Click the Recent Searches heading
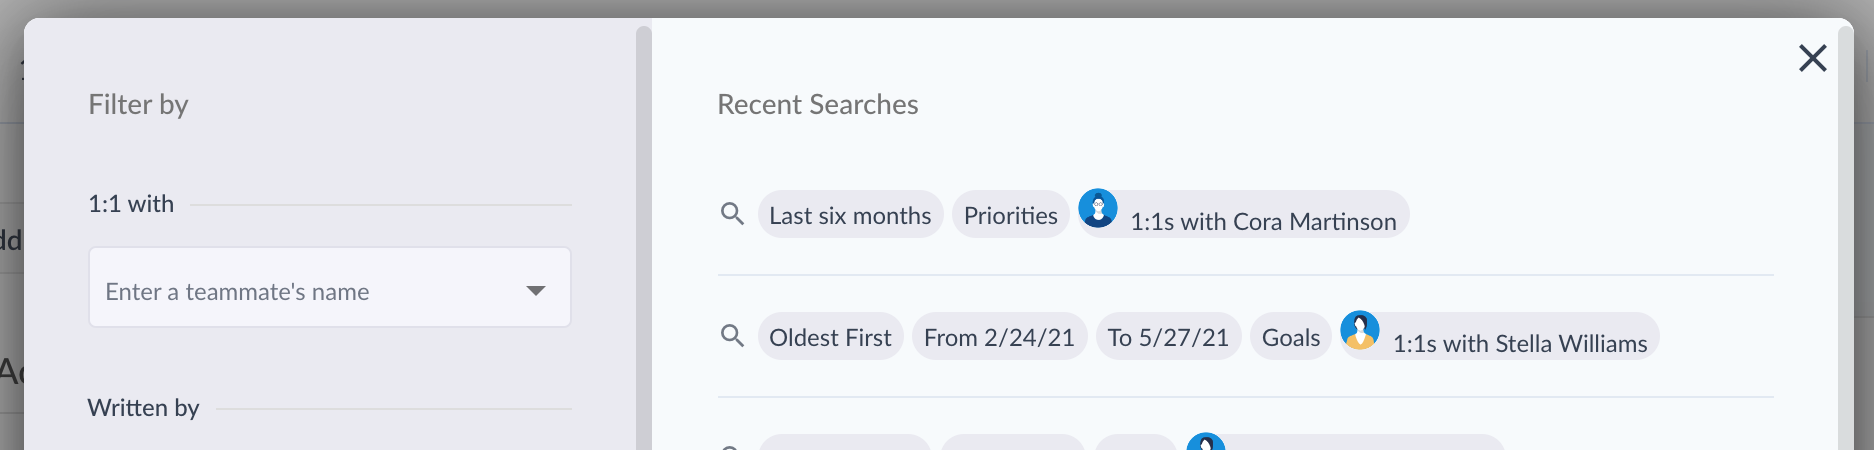This screenshot has height=450, width=1874. click(x=817, y=104)
